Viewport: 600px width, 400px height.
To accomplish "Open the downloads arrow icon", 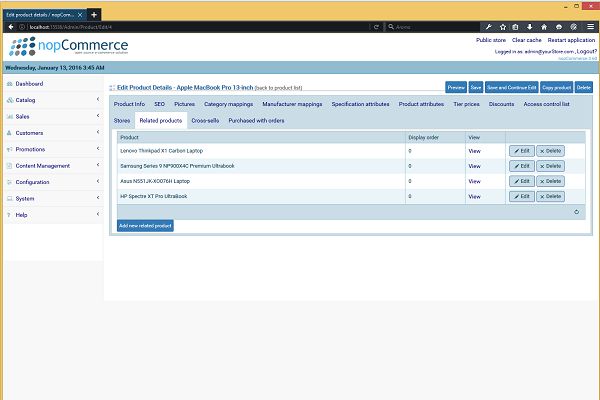I will 530,27.
